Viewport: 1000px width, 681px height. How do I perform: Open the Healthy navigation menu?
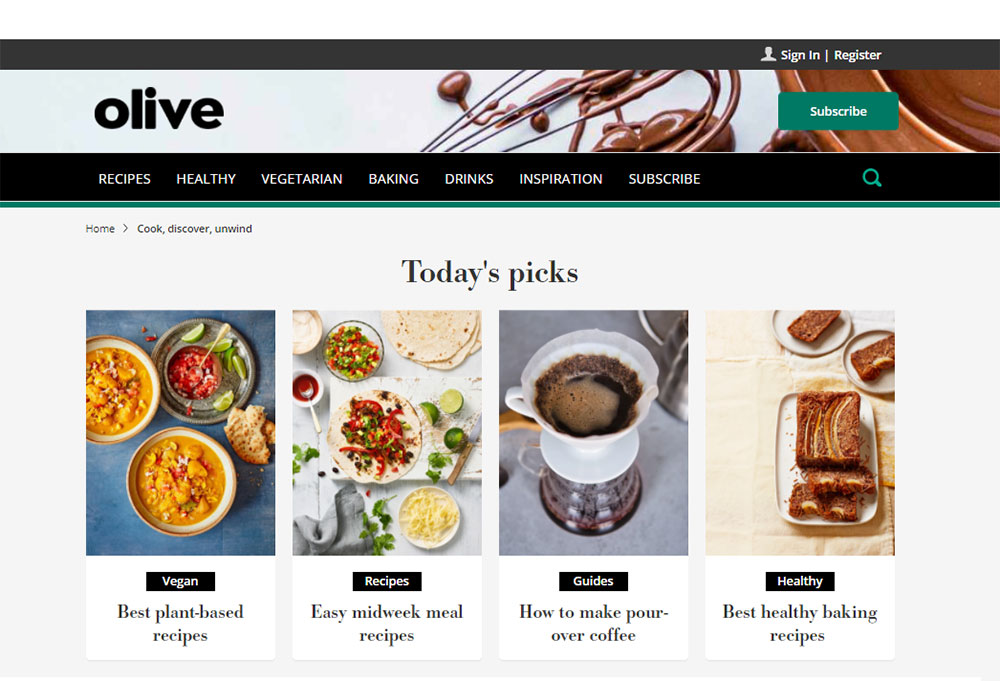tap(206, 179)
